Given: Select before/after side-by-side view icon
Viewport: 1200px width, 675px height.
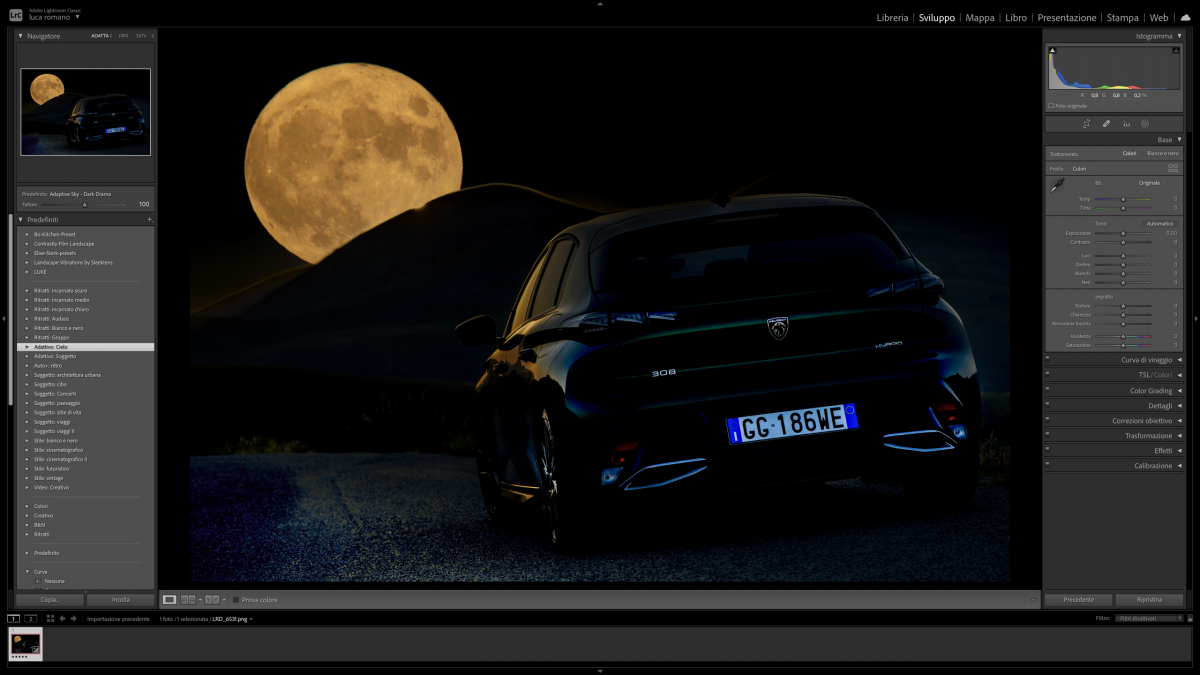Looking at the screenshot, I should coord(188,599).
